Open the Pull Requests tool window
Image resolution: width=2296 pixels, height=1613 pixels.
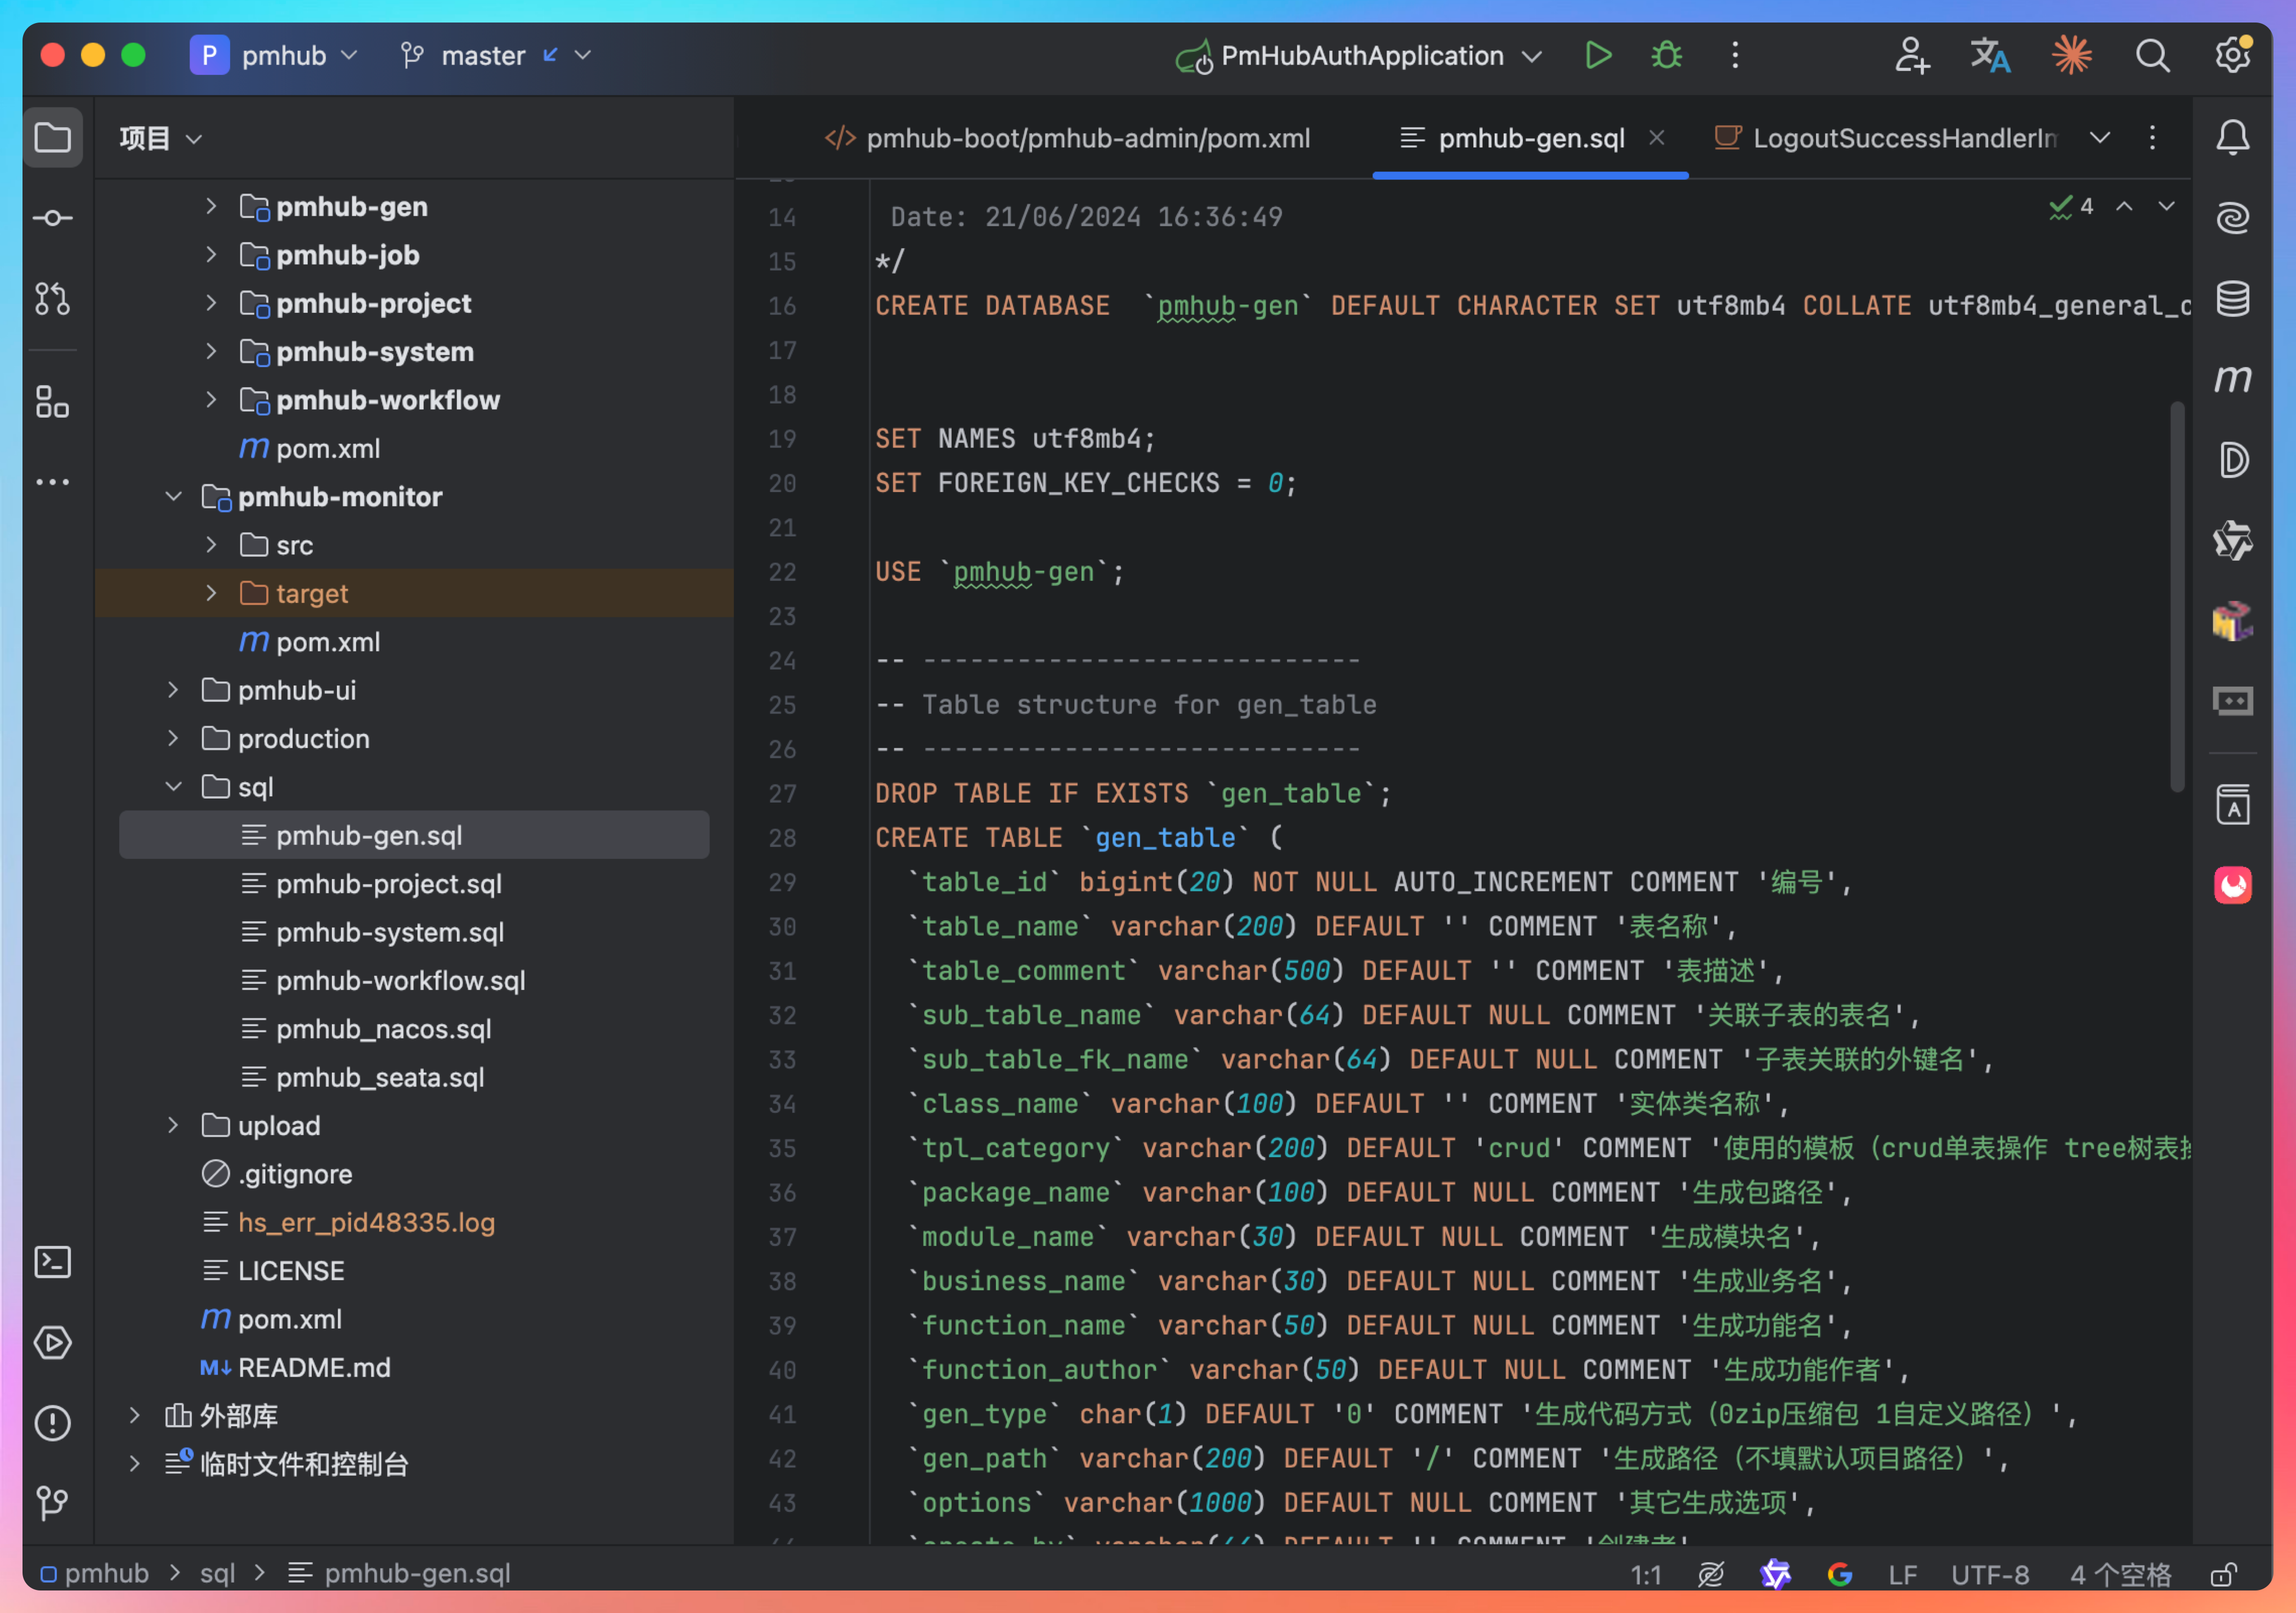52,298
